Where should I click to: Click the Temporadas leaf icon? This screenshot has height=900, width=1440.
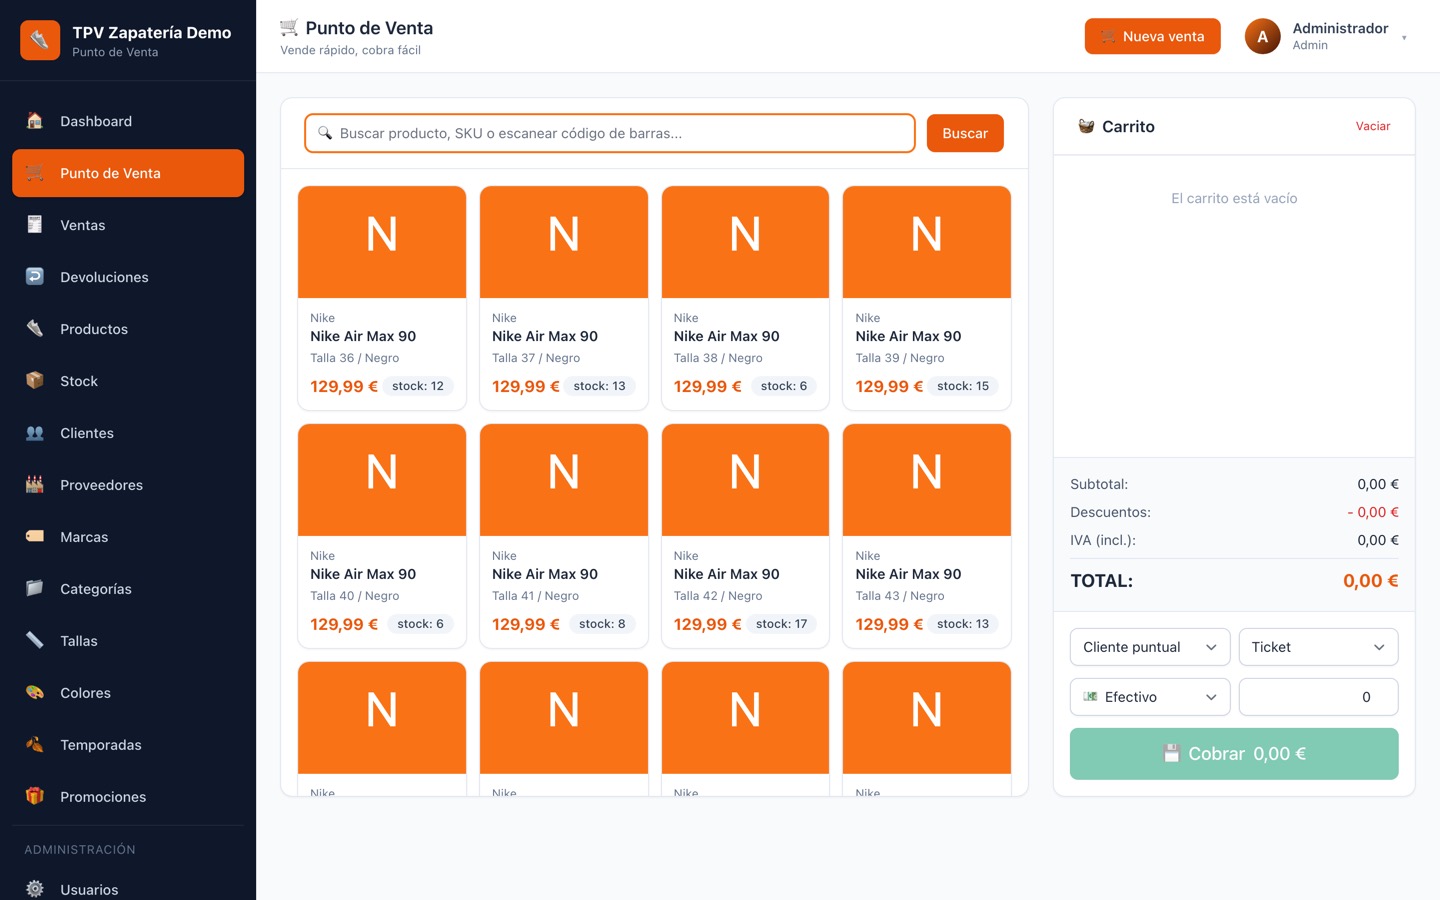tap(35, 745)
